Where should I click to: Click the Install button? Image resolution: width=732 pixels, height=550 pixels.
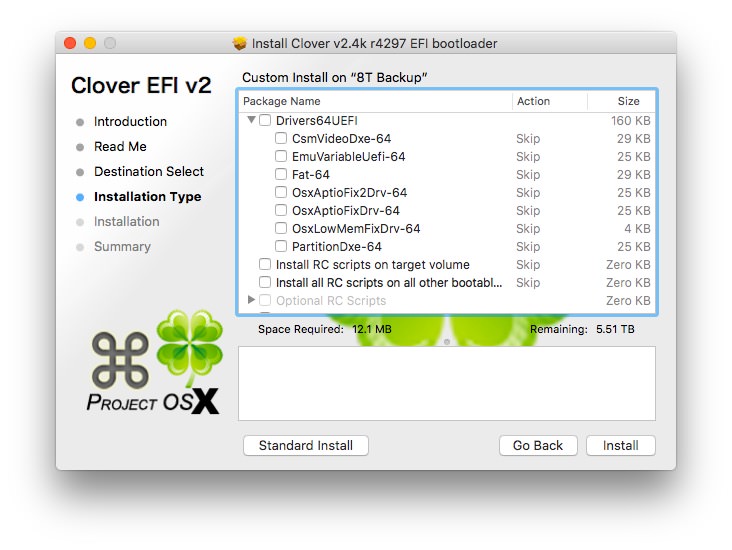(620, 445)
